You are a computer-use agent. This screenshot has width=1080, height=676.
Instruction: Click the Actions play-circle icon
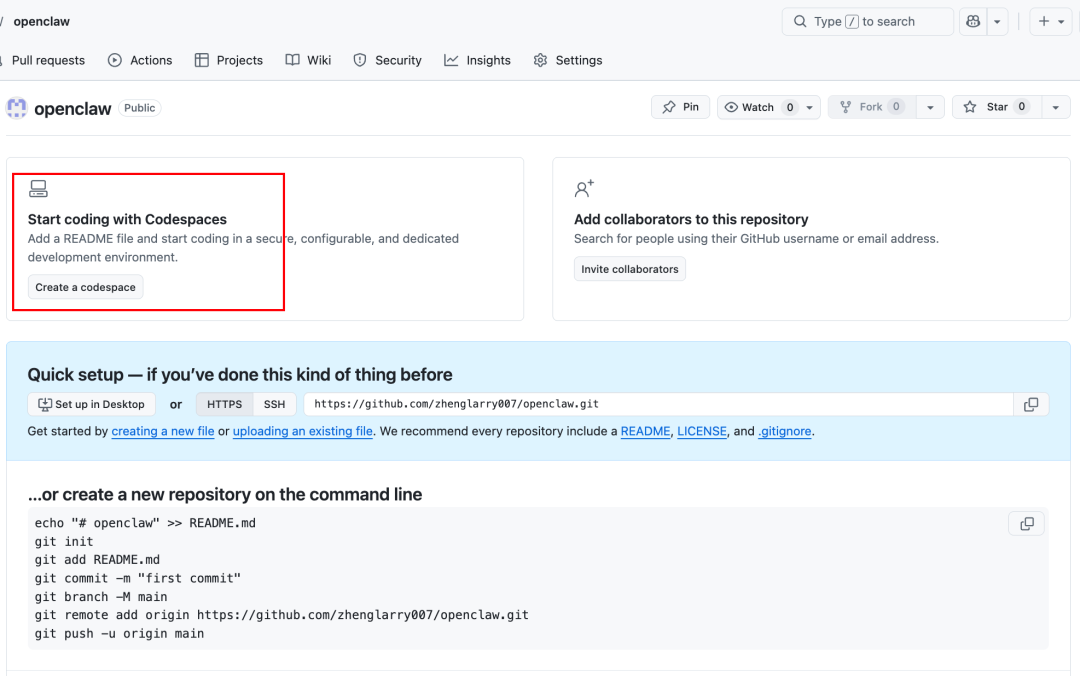click(x=115, y=60)
